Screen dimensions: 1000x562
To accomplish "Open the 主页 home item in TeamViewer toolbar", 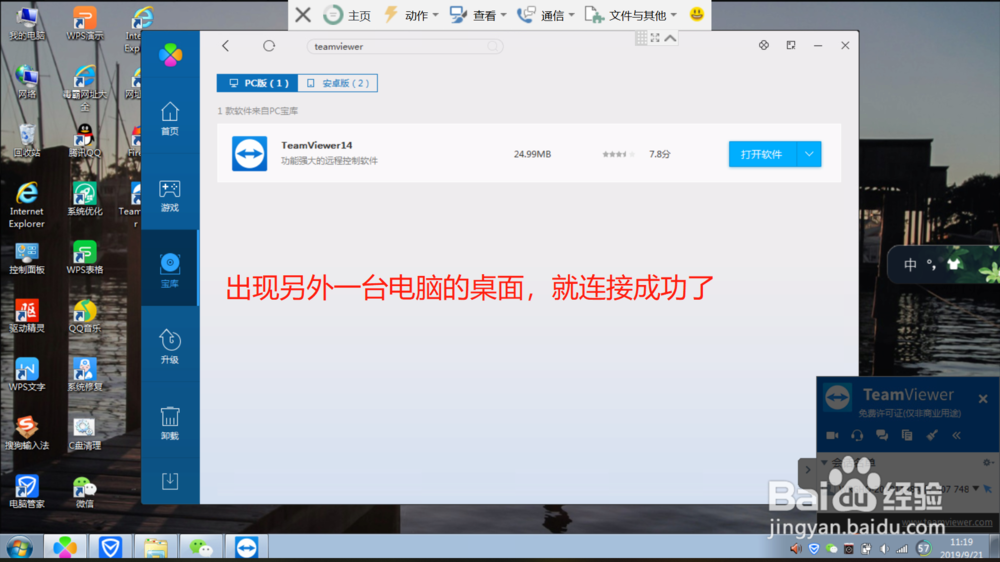I will (347, 15).
